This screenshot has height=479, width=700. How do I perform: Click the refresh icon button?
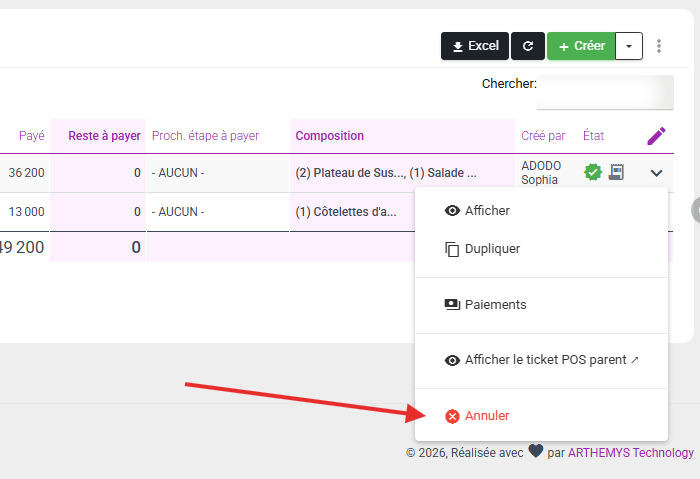click(x=528, y=46)
